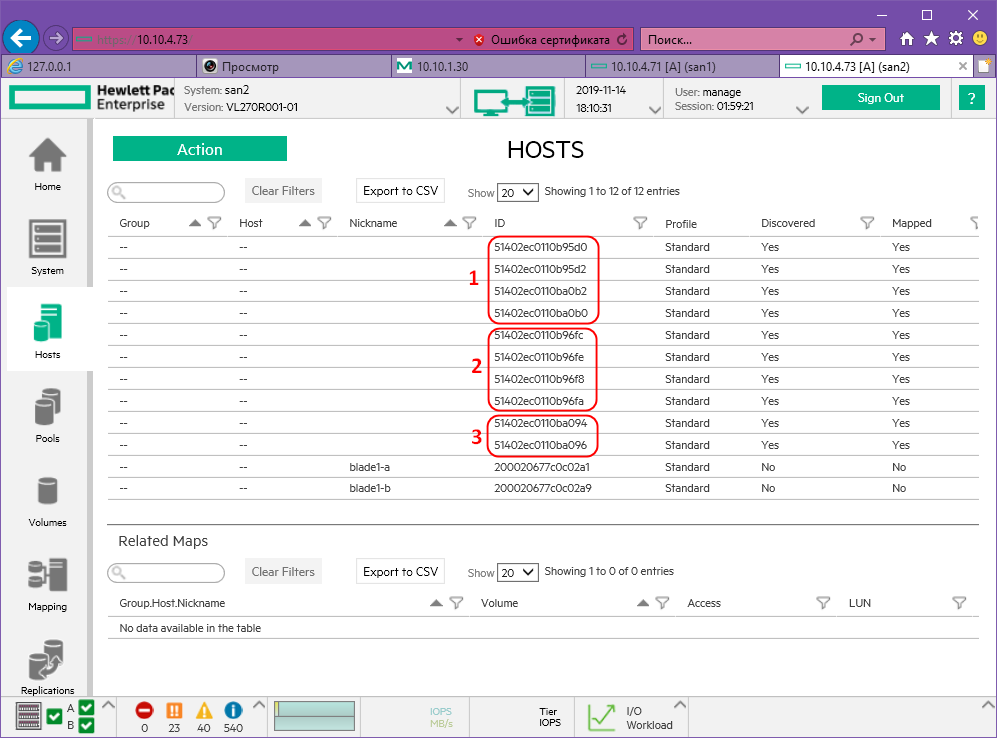Open the address bar history dropdown
Screen dimensions: 997x738
459,39
